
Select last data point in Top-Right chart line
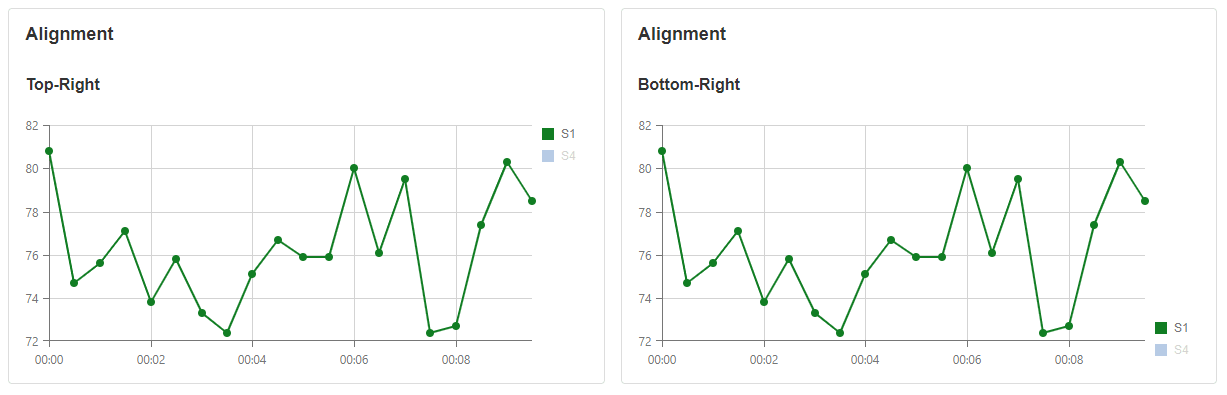532,201
